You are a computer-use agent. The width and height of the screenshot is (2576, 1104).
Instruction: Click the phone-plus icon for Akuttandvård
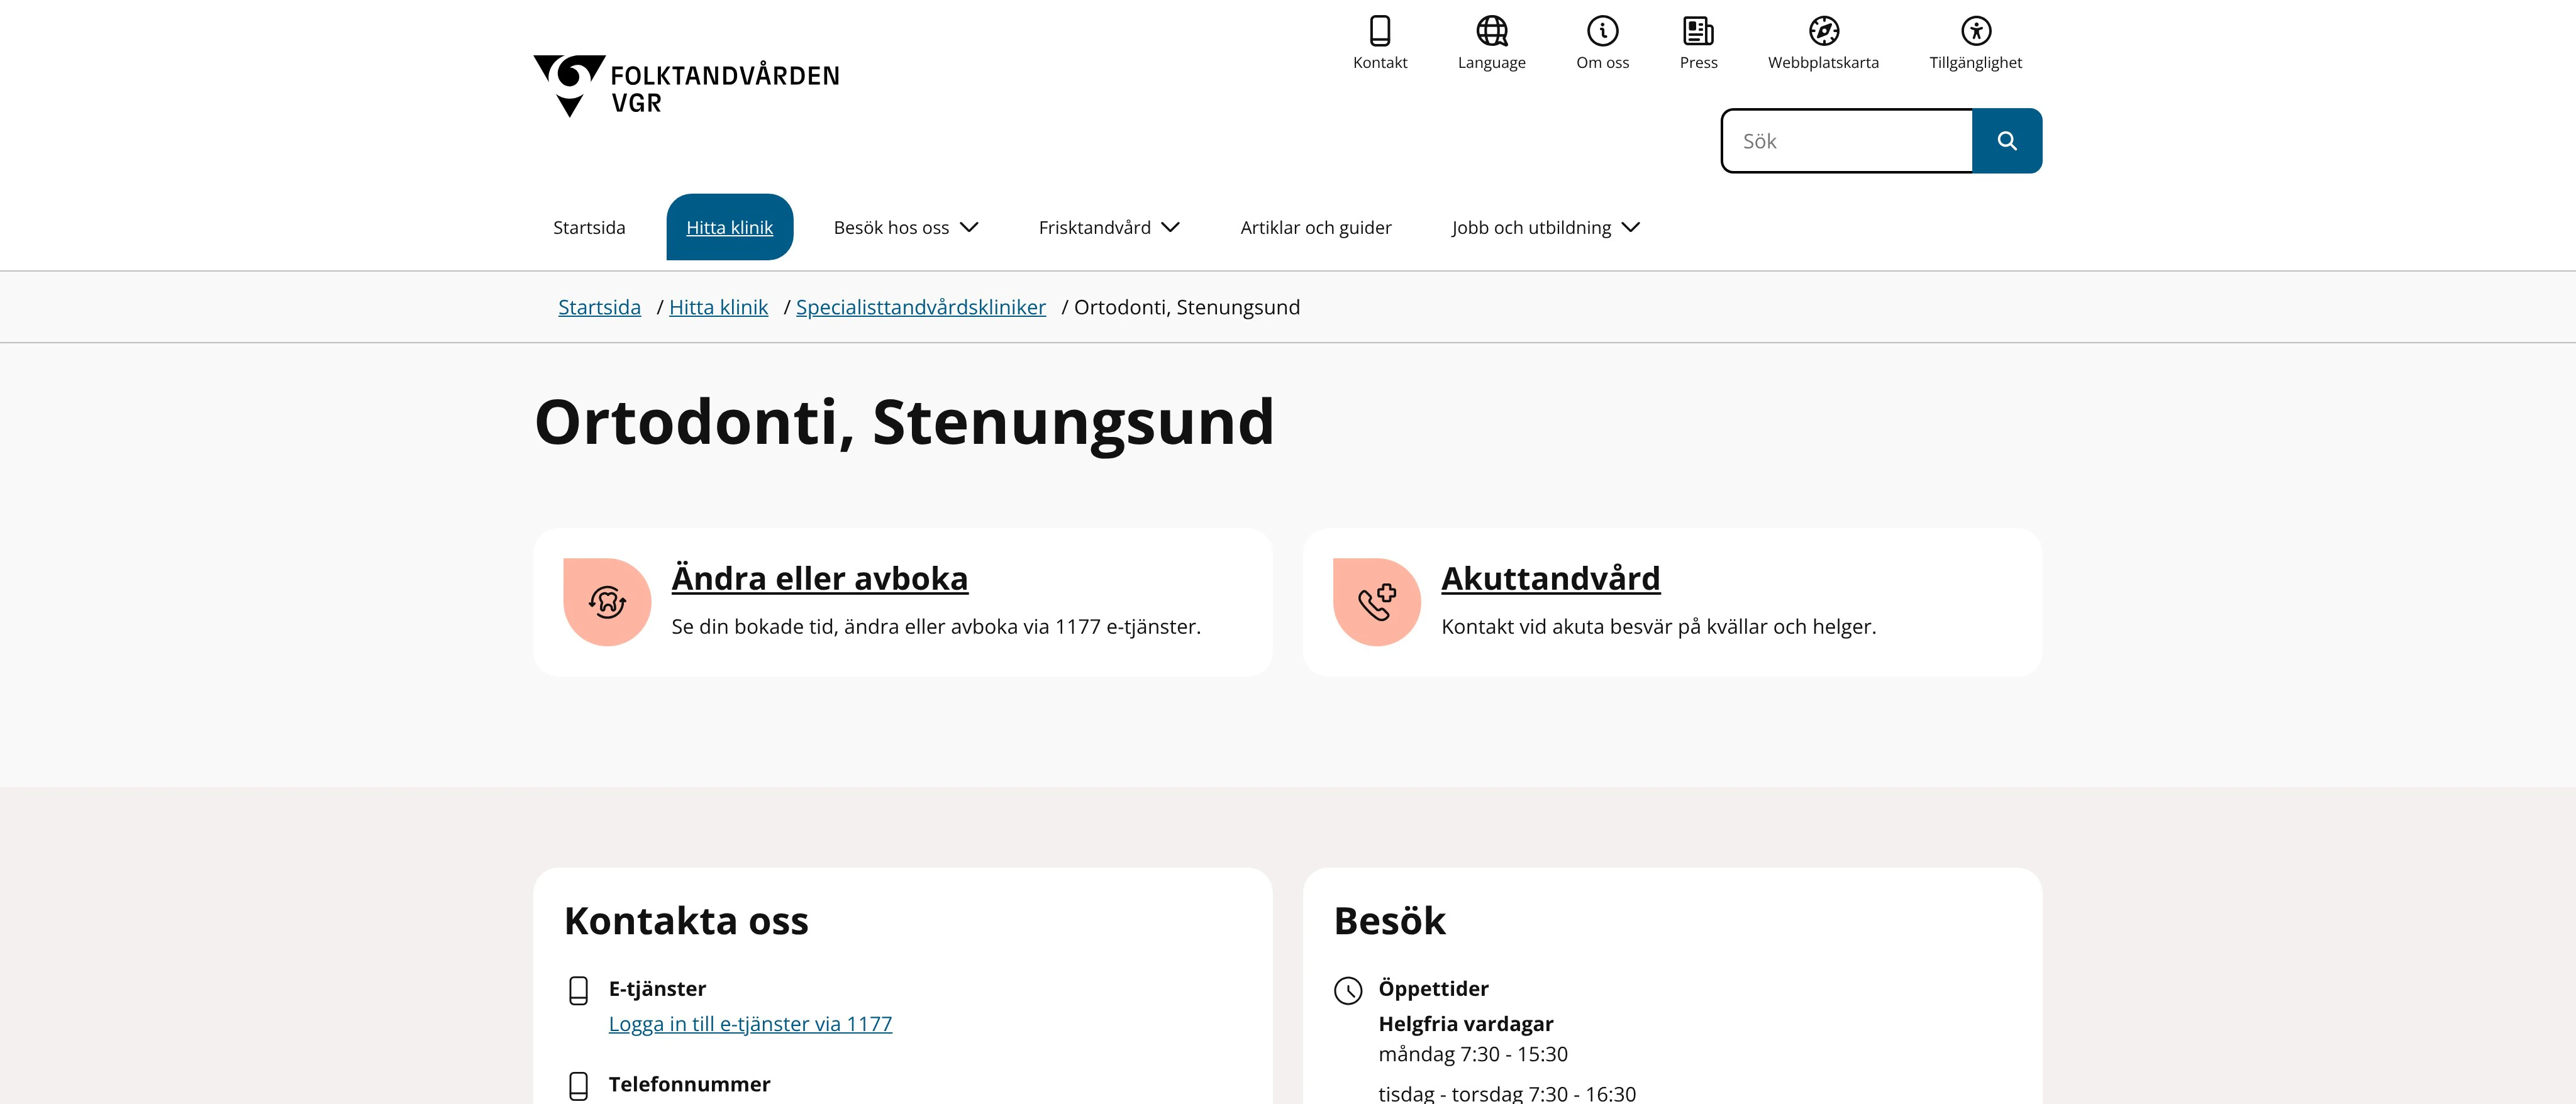(1377, 602)
